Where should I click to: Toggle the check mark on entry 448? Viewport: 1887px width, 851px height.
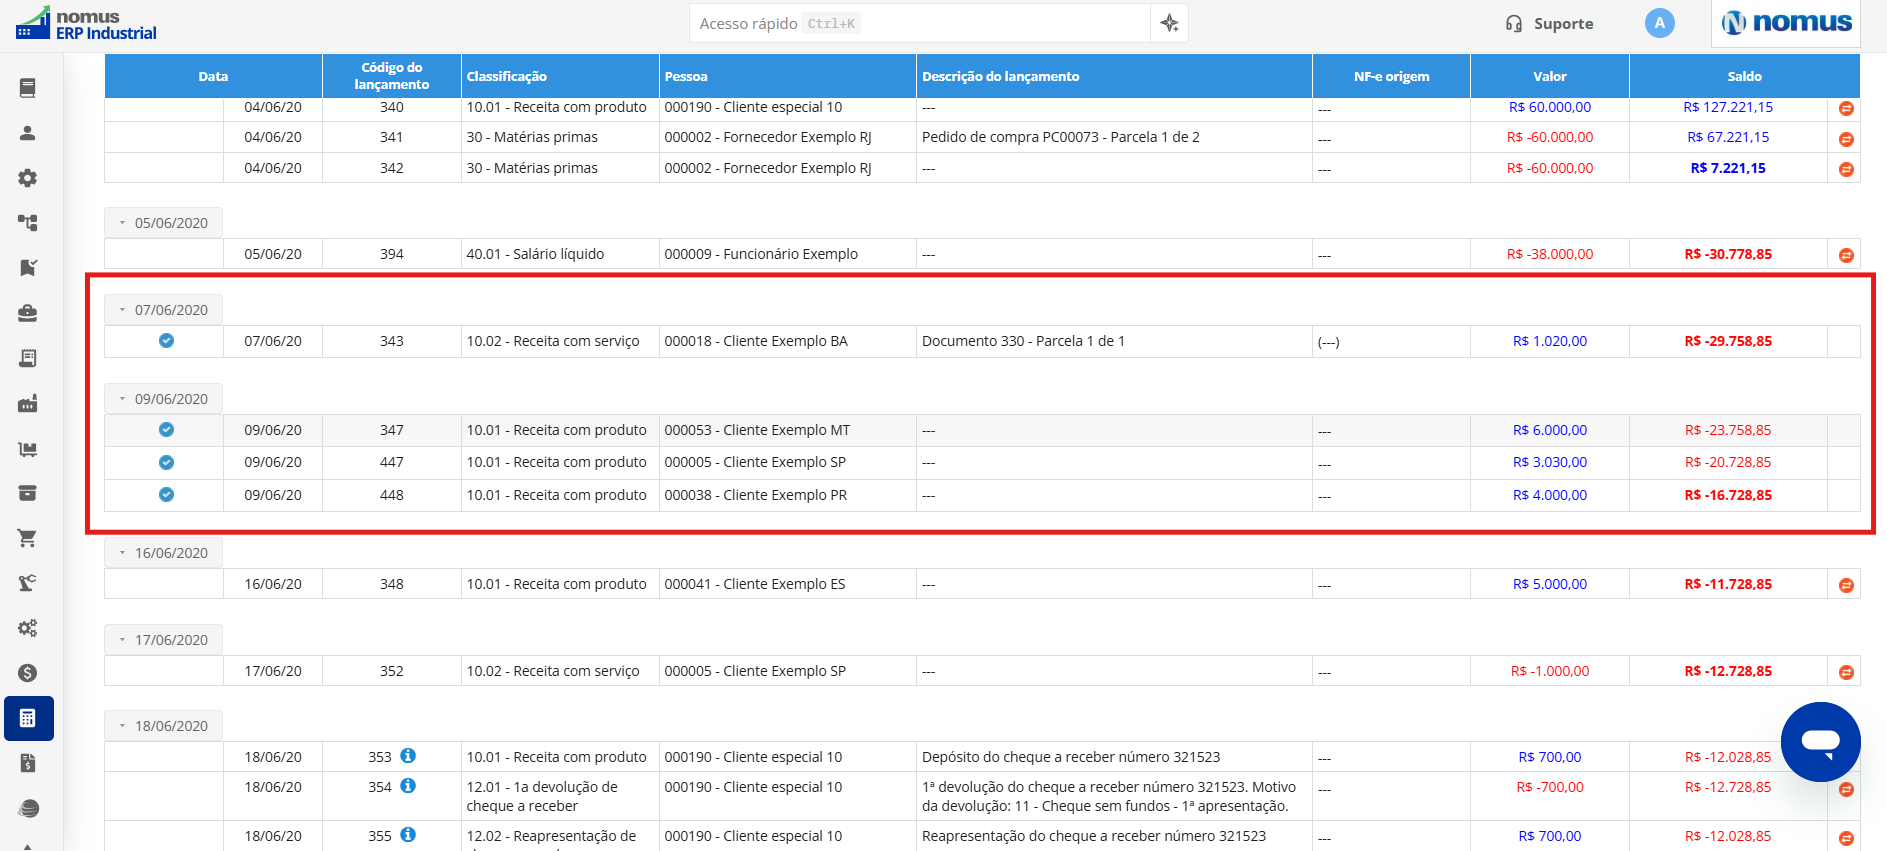coord(166,494)
